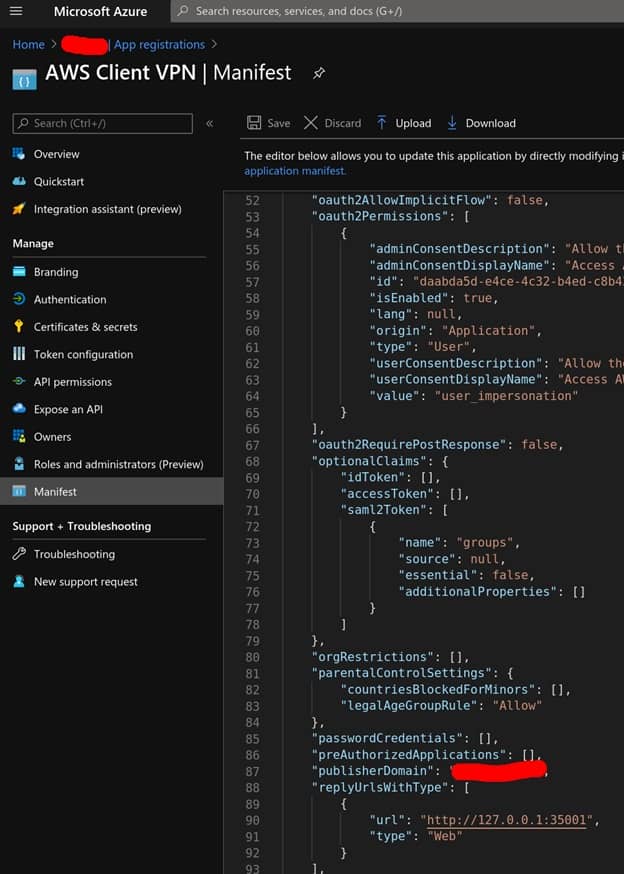Screen dimensions: 624x874
Task: Click the Discard button label
Action: (342, 123)
